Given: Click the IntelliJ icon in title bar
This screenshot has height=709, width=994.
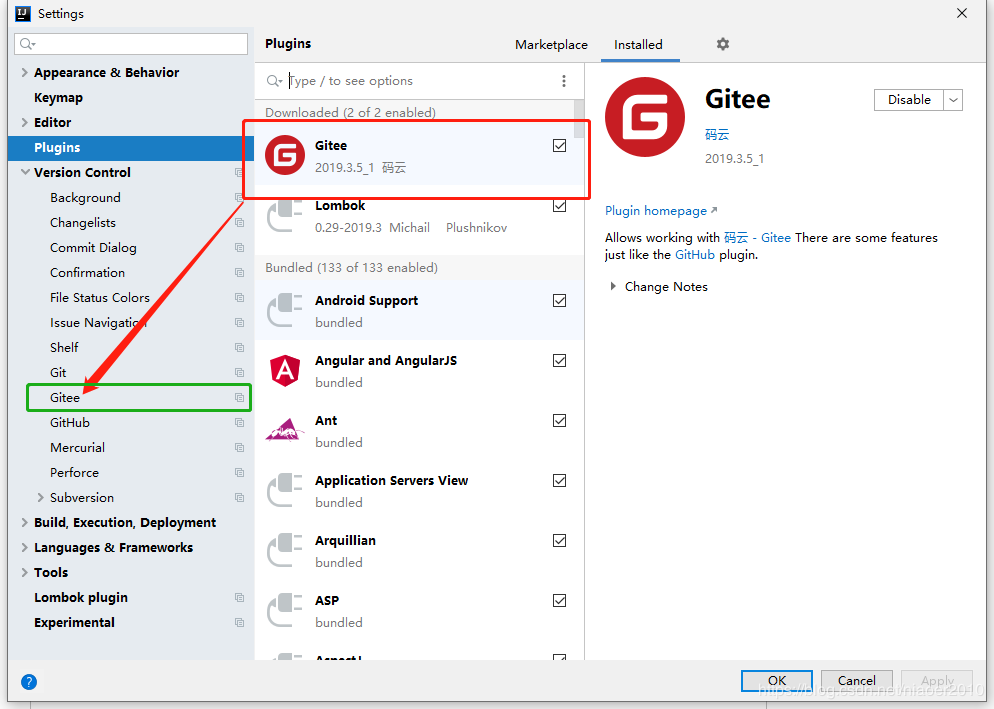Looking at the screenshot, I should click(x=23, y=13).
